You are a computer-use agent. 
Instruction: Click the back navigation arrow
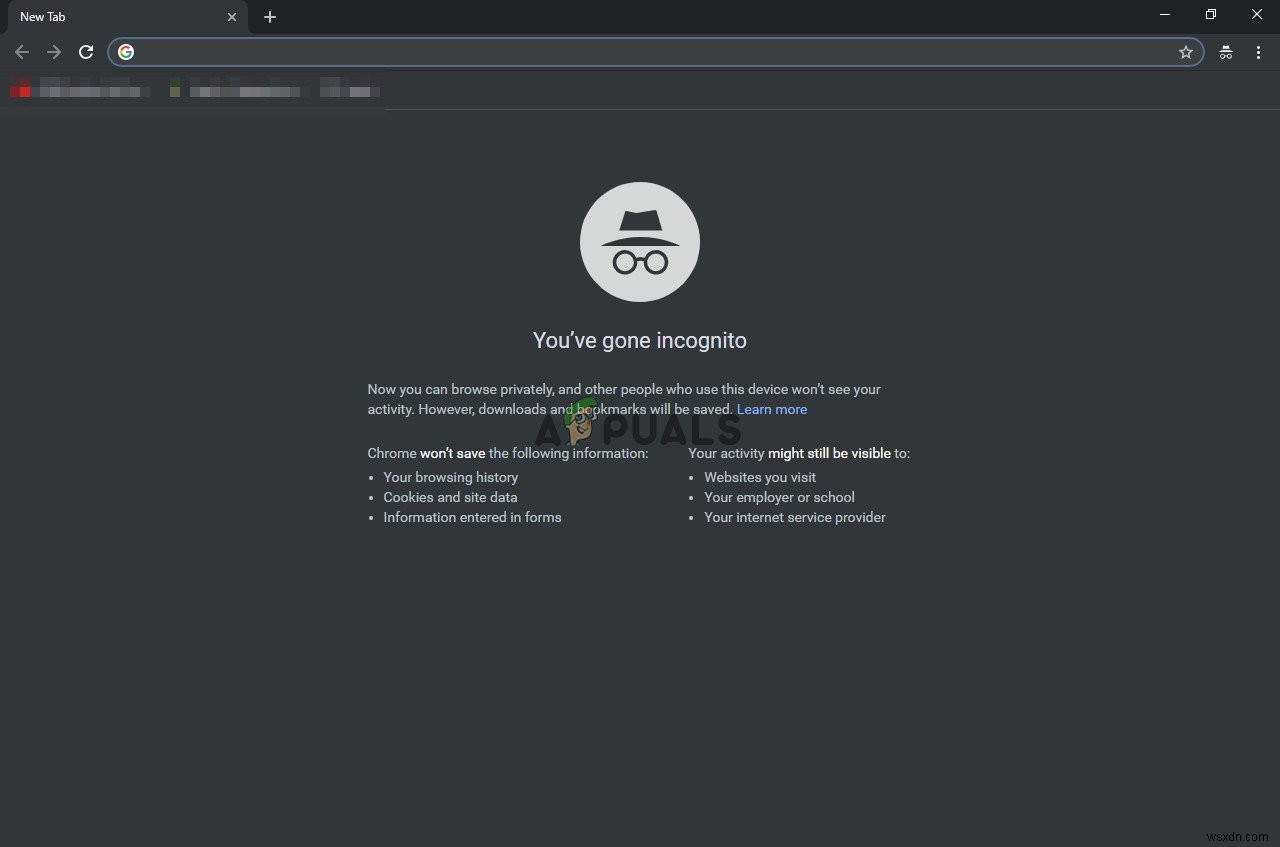22,52
